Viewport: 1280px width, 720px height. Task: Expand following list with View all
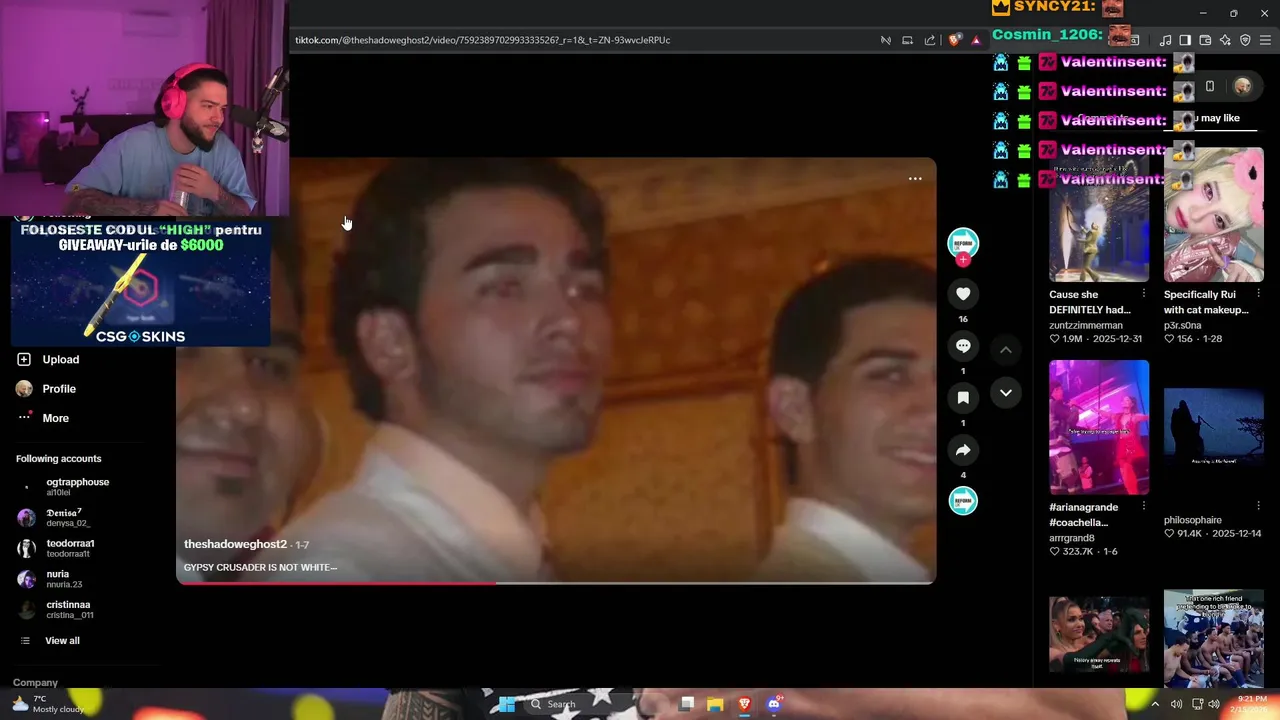tap(49, 640)
